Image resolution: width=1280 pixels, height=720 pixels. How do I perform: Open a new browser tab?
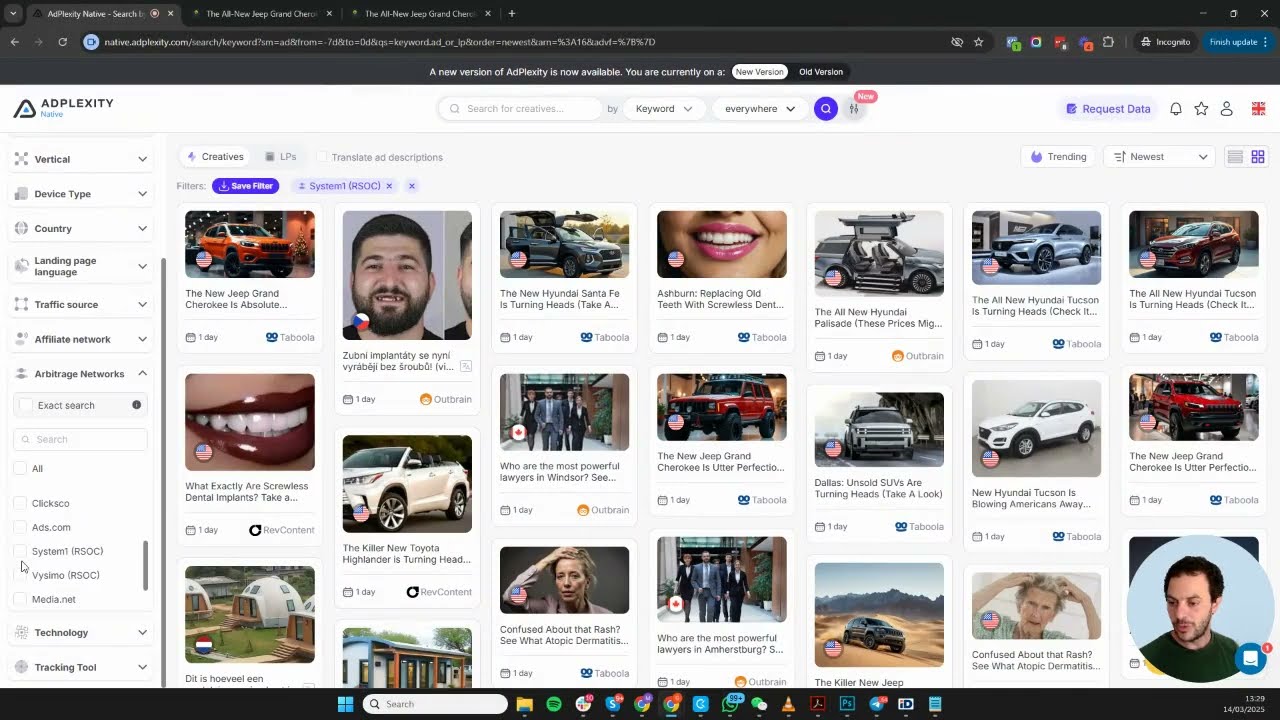[512, 14]
